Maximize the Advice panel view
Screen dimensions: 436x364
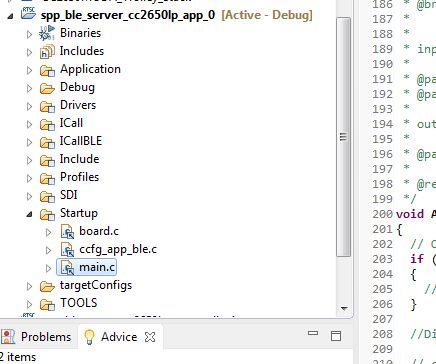(x=336, y=336)
